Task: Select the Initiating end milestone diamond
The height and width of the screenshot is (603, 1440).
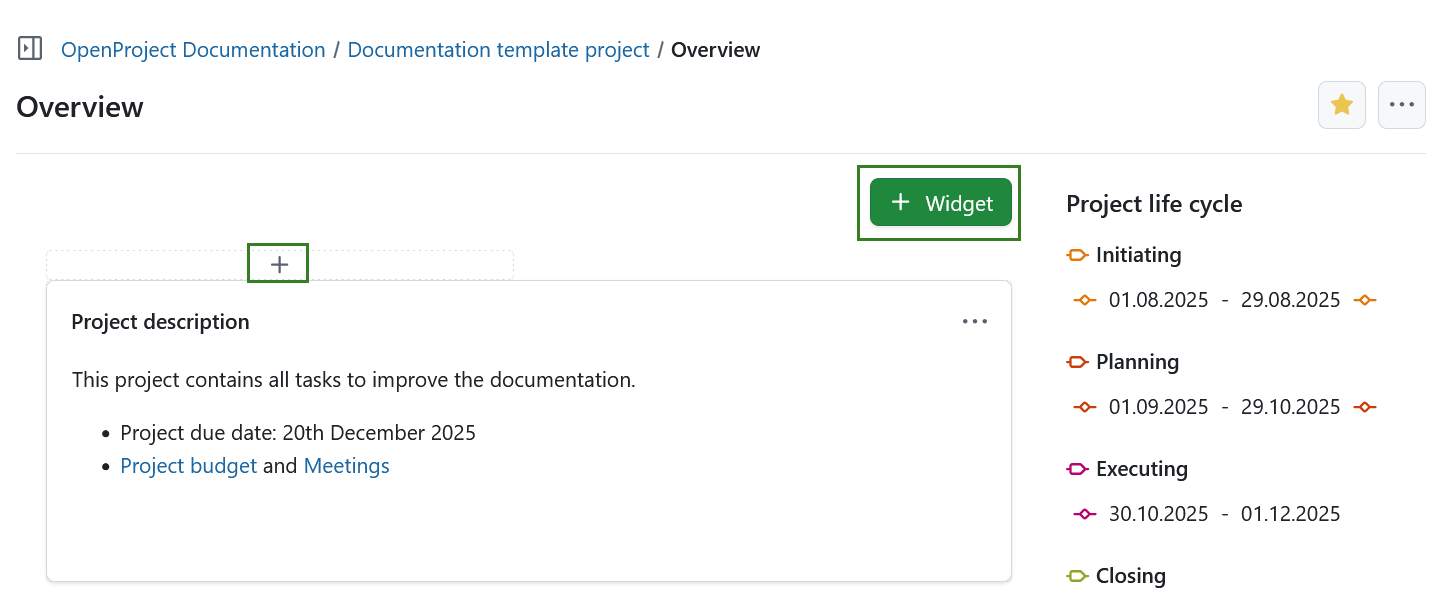Action: [1365, 299]
